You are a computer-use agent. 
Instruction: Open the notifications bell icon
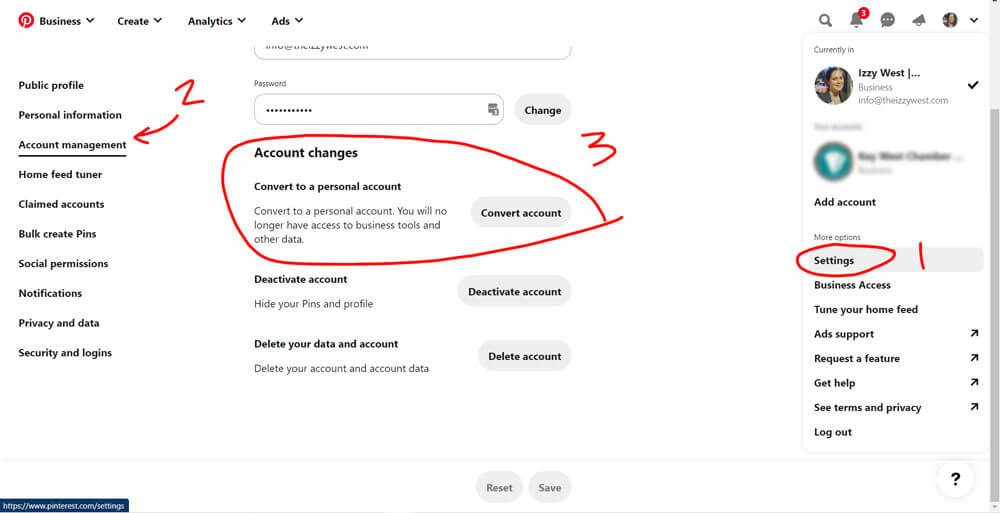coord(857,20)
